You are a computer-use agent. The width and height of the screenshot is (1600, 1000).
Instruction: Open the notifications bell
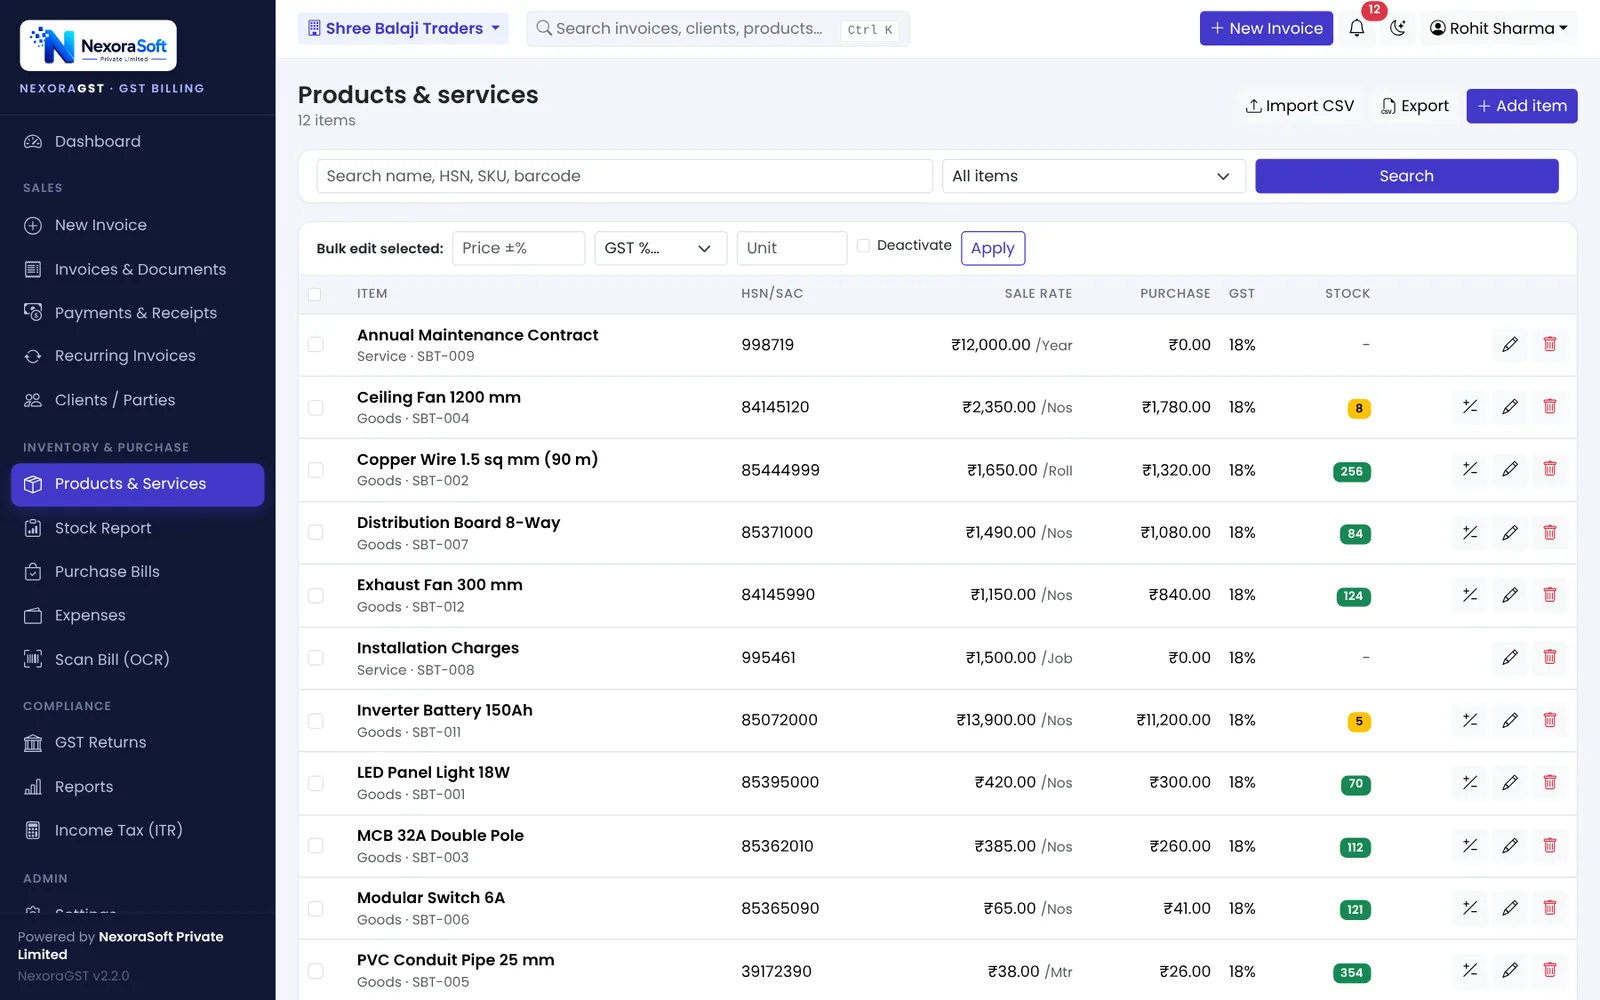point(1356,28)
